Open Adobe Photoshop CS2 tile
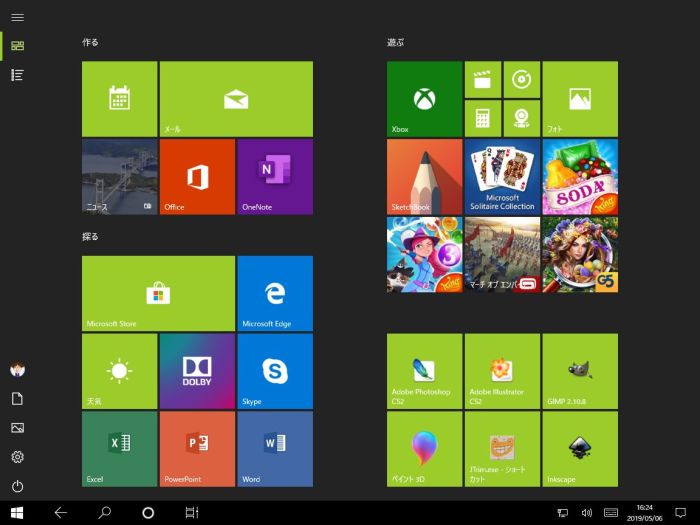This screenshot has width=700, height=525. point(424,371)
